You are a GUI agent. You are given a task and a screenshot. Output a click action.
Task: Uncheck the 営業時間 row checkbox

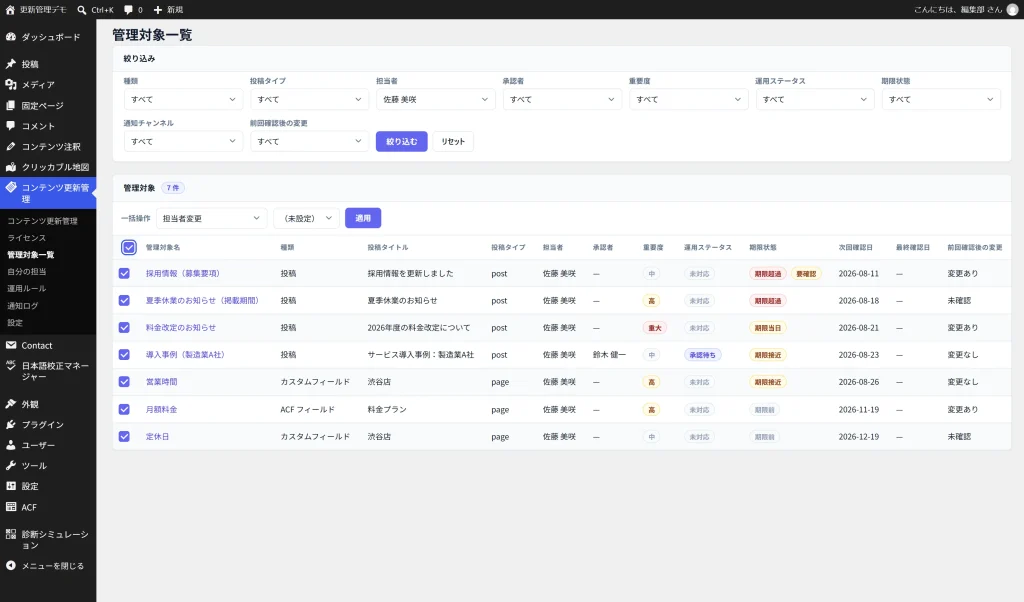[124, 382]
